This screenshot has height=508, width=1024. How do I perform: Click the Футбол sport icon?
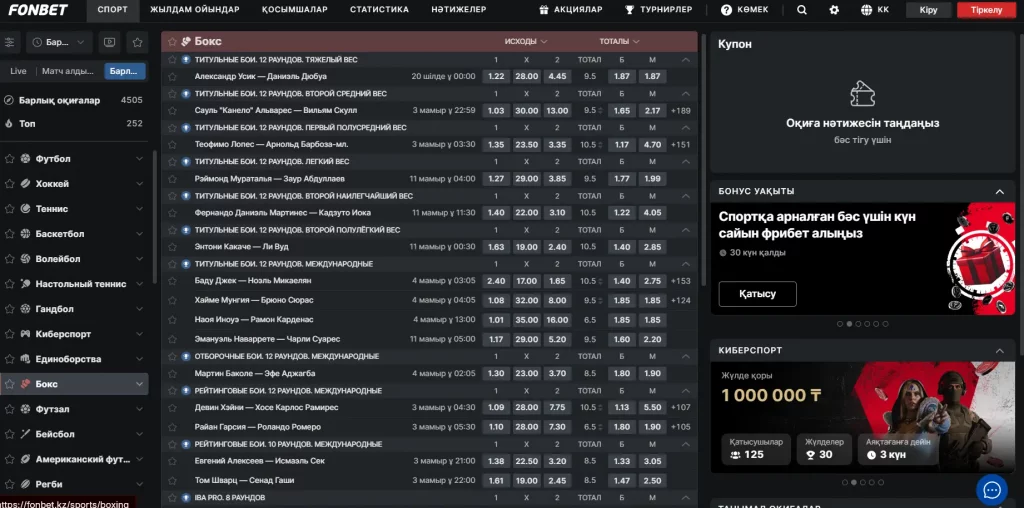25,159
